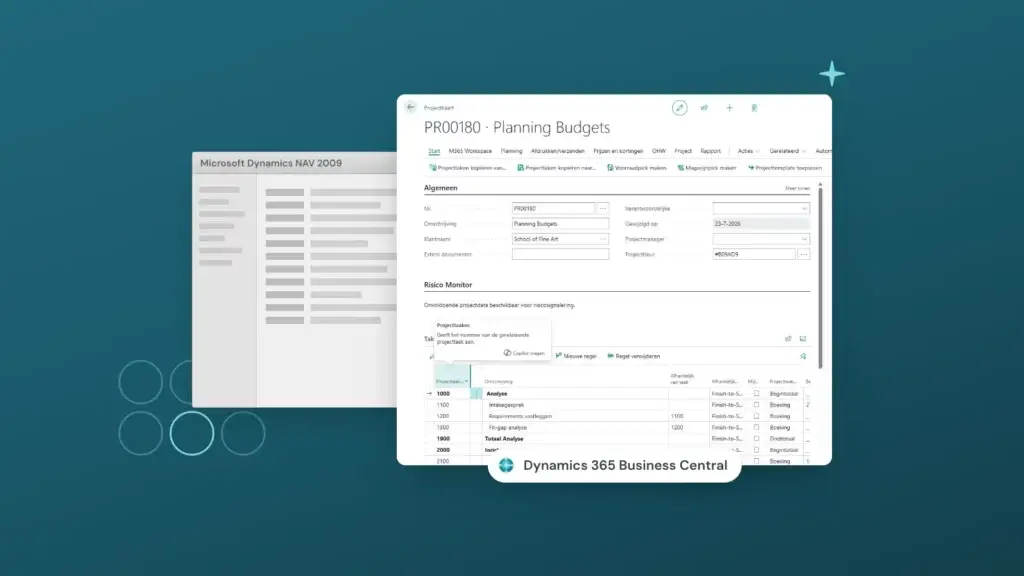Tick the checkbox in the 1100 Intakegesprek row
This screenshot has width=1024, height=576.
click(x=756, y=405)
